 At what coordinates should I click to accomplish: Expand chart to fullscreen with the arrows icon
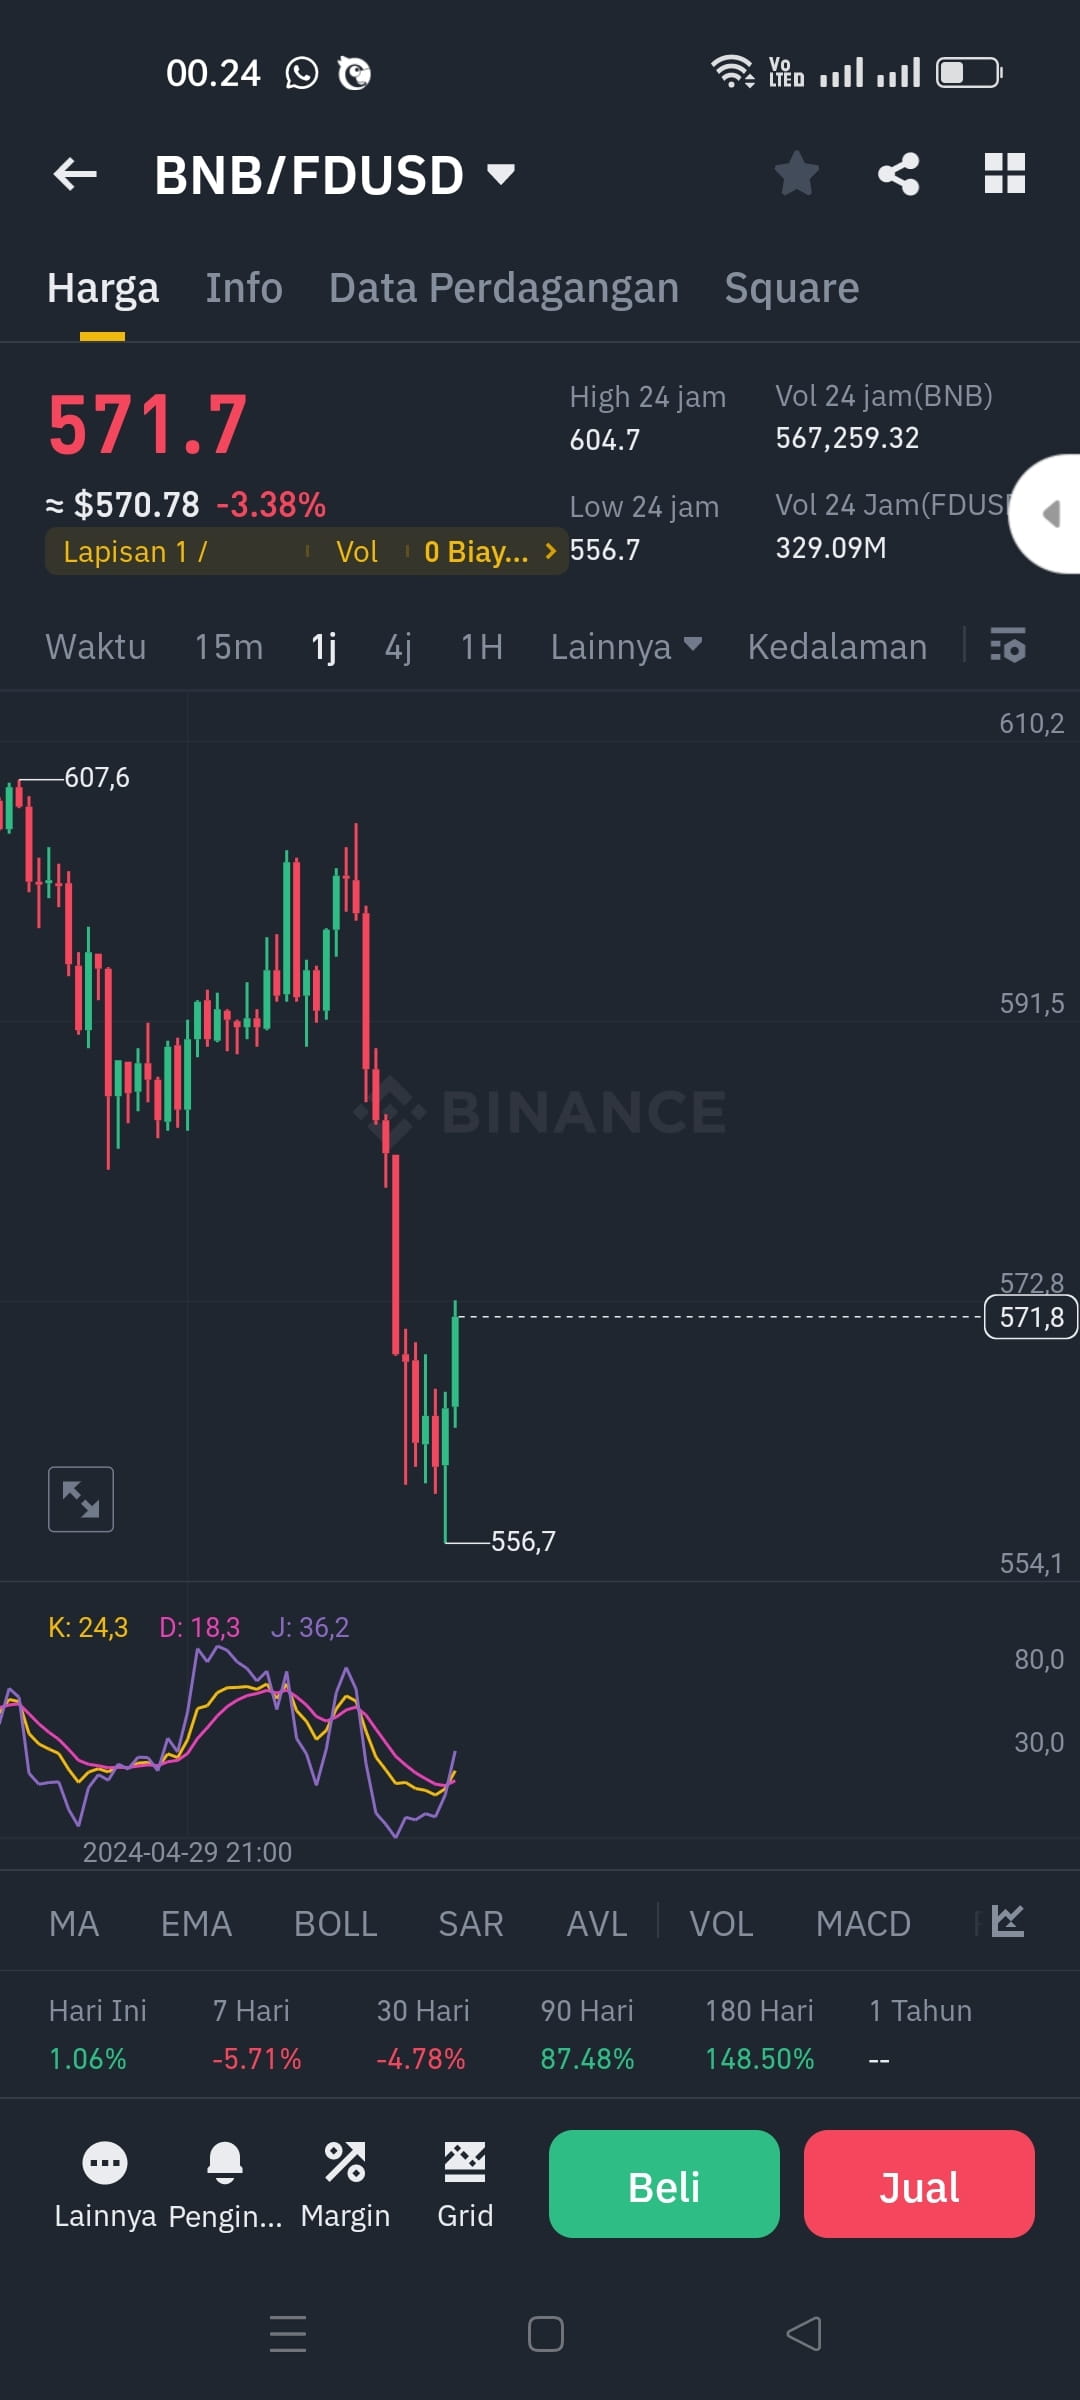click(80, 1497)
